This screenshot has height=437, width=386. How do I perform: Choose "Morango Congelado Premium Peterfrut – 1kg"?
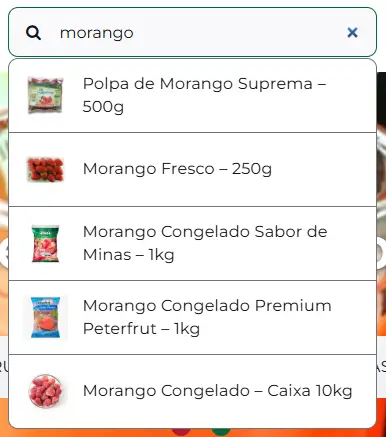pos(192,317)
